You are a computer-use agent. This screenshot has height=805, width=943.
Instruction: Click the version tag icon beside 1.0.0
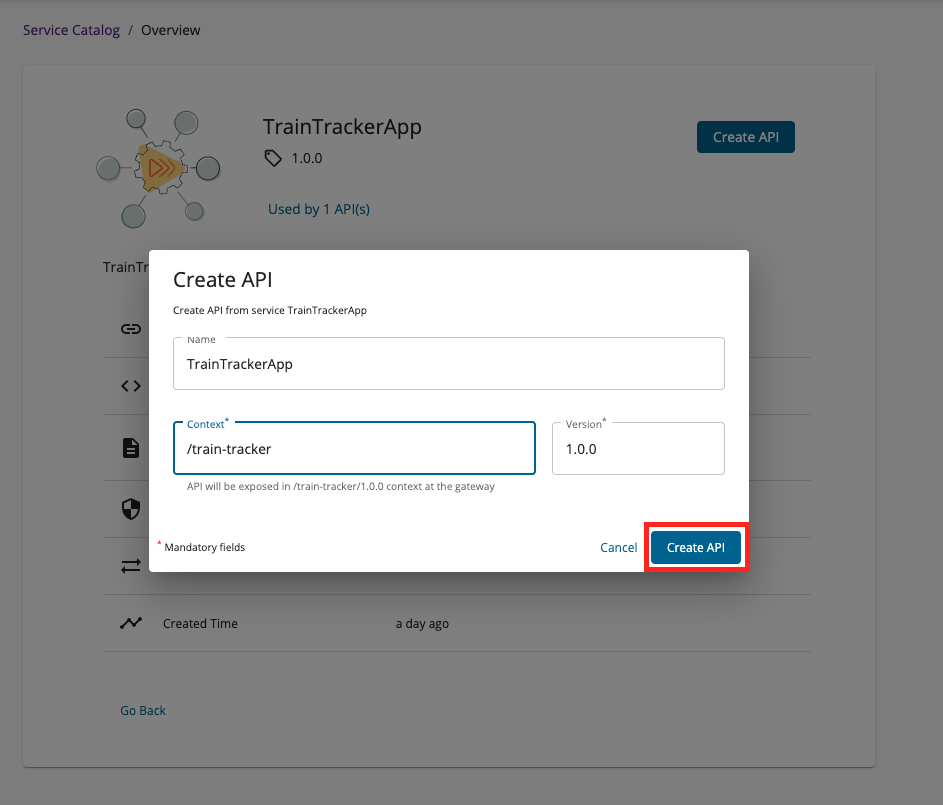pos(273,158)
